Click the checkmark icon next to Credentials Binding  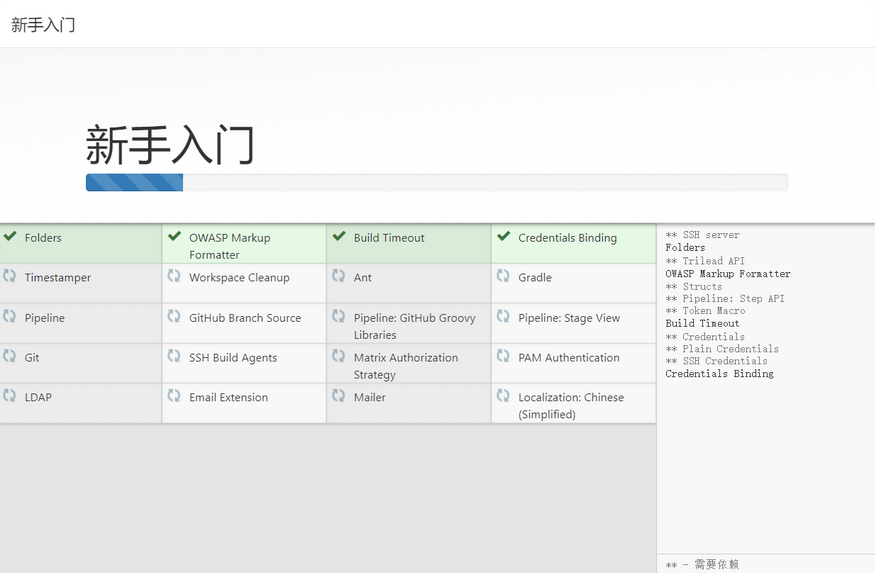point(503,236)
